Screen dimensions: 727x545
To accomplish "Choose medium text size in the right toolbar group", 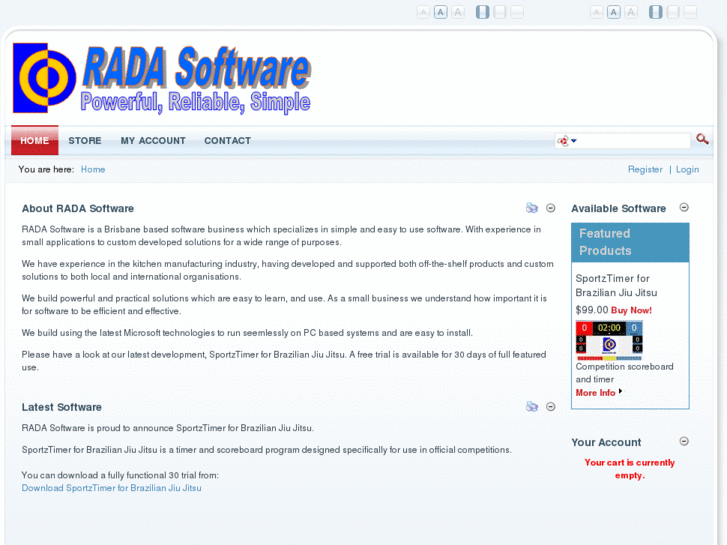I will pos(614,12).
